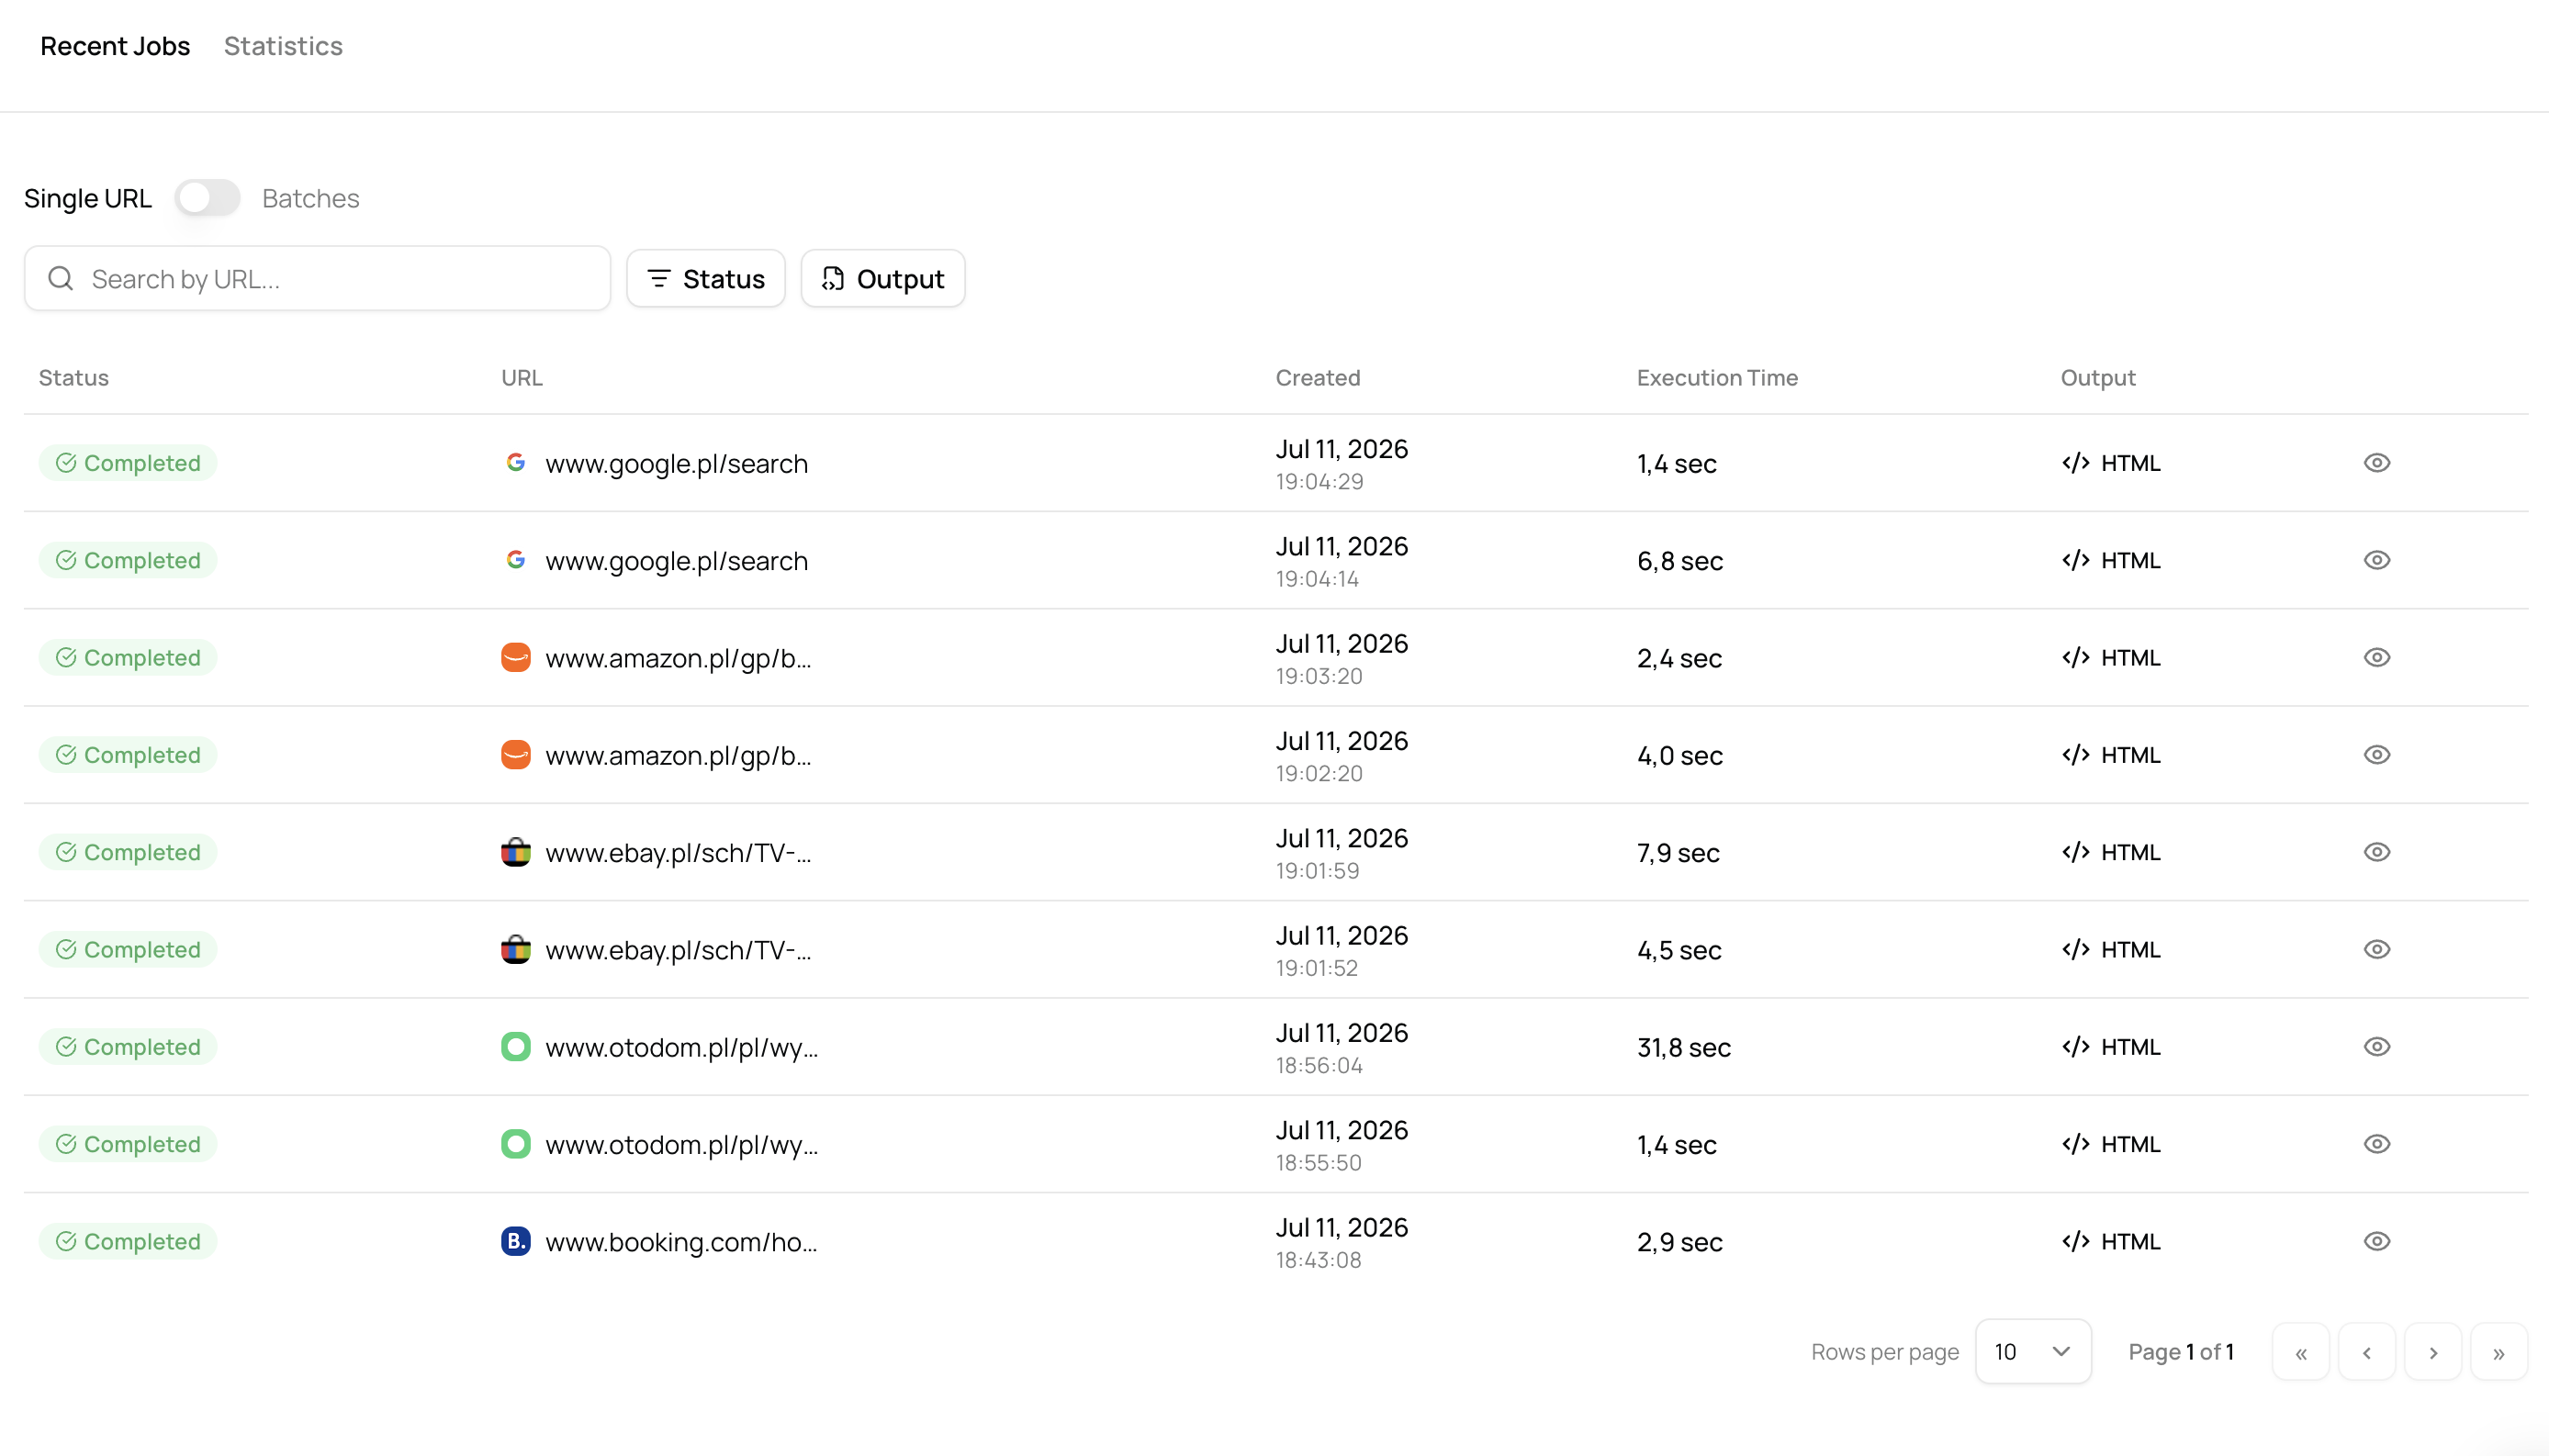Click the HTML code icon in the 4,5 sec row
The height and width of the screenshot is (1456, 2549).
[x=2076, y=949]
